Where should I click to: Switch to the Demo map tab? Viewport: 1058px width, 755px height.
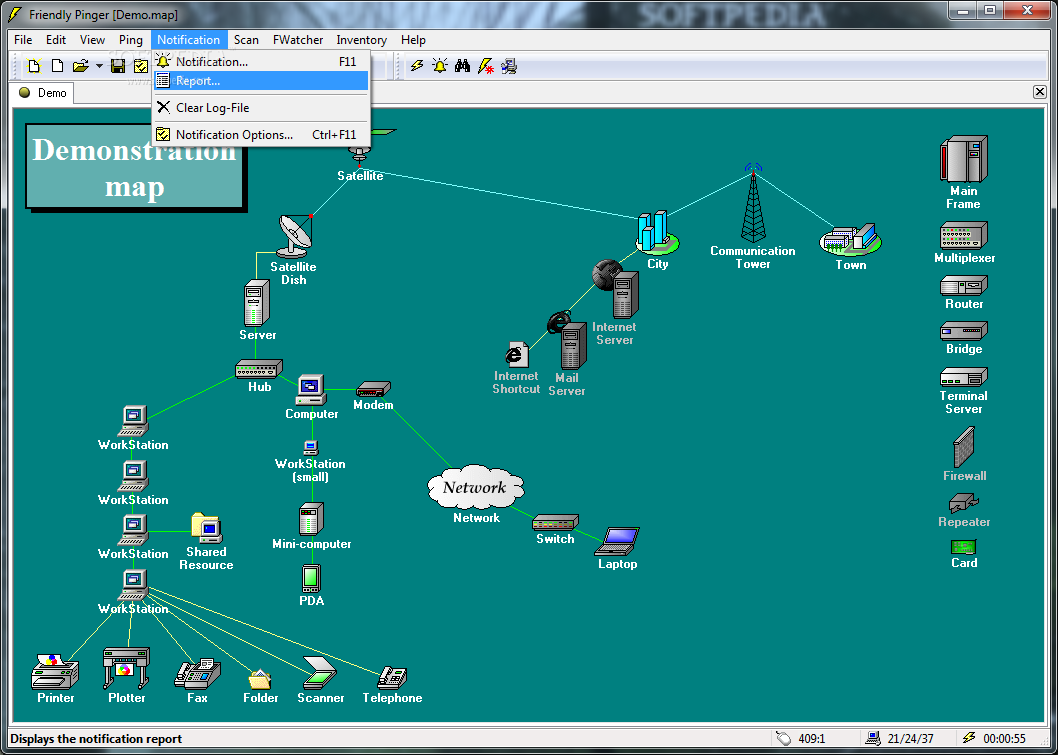click(x=43, y=93)
